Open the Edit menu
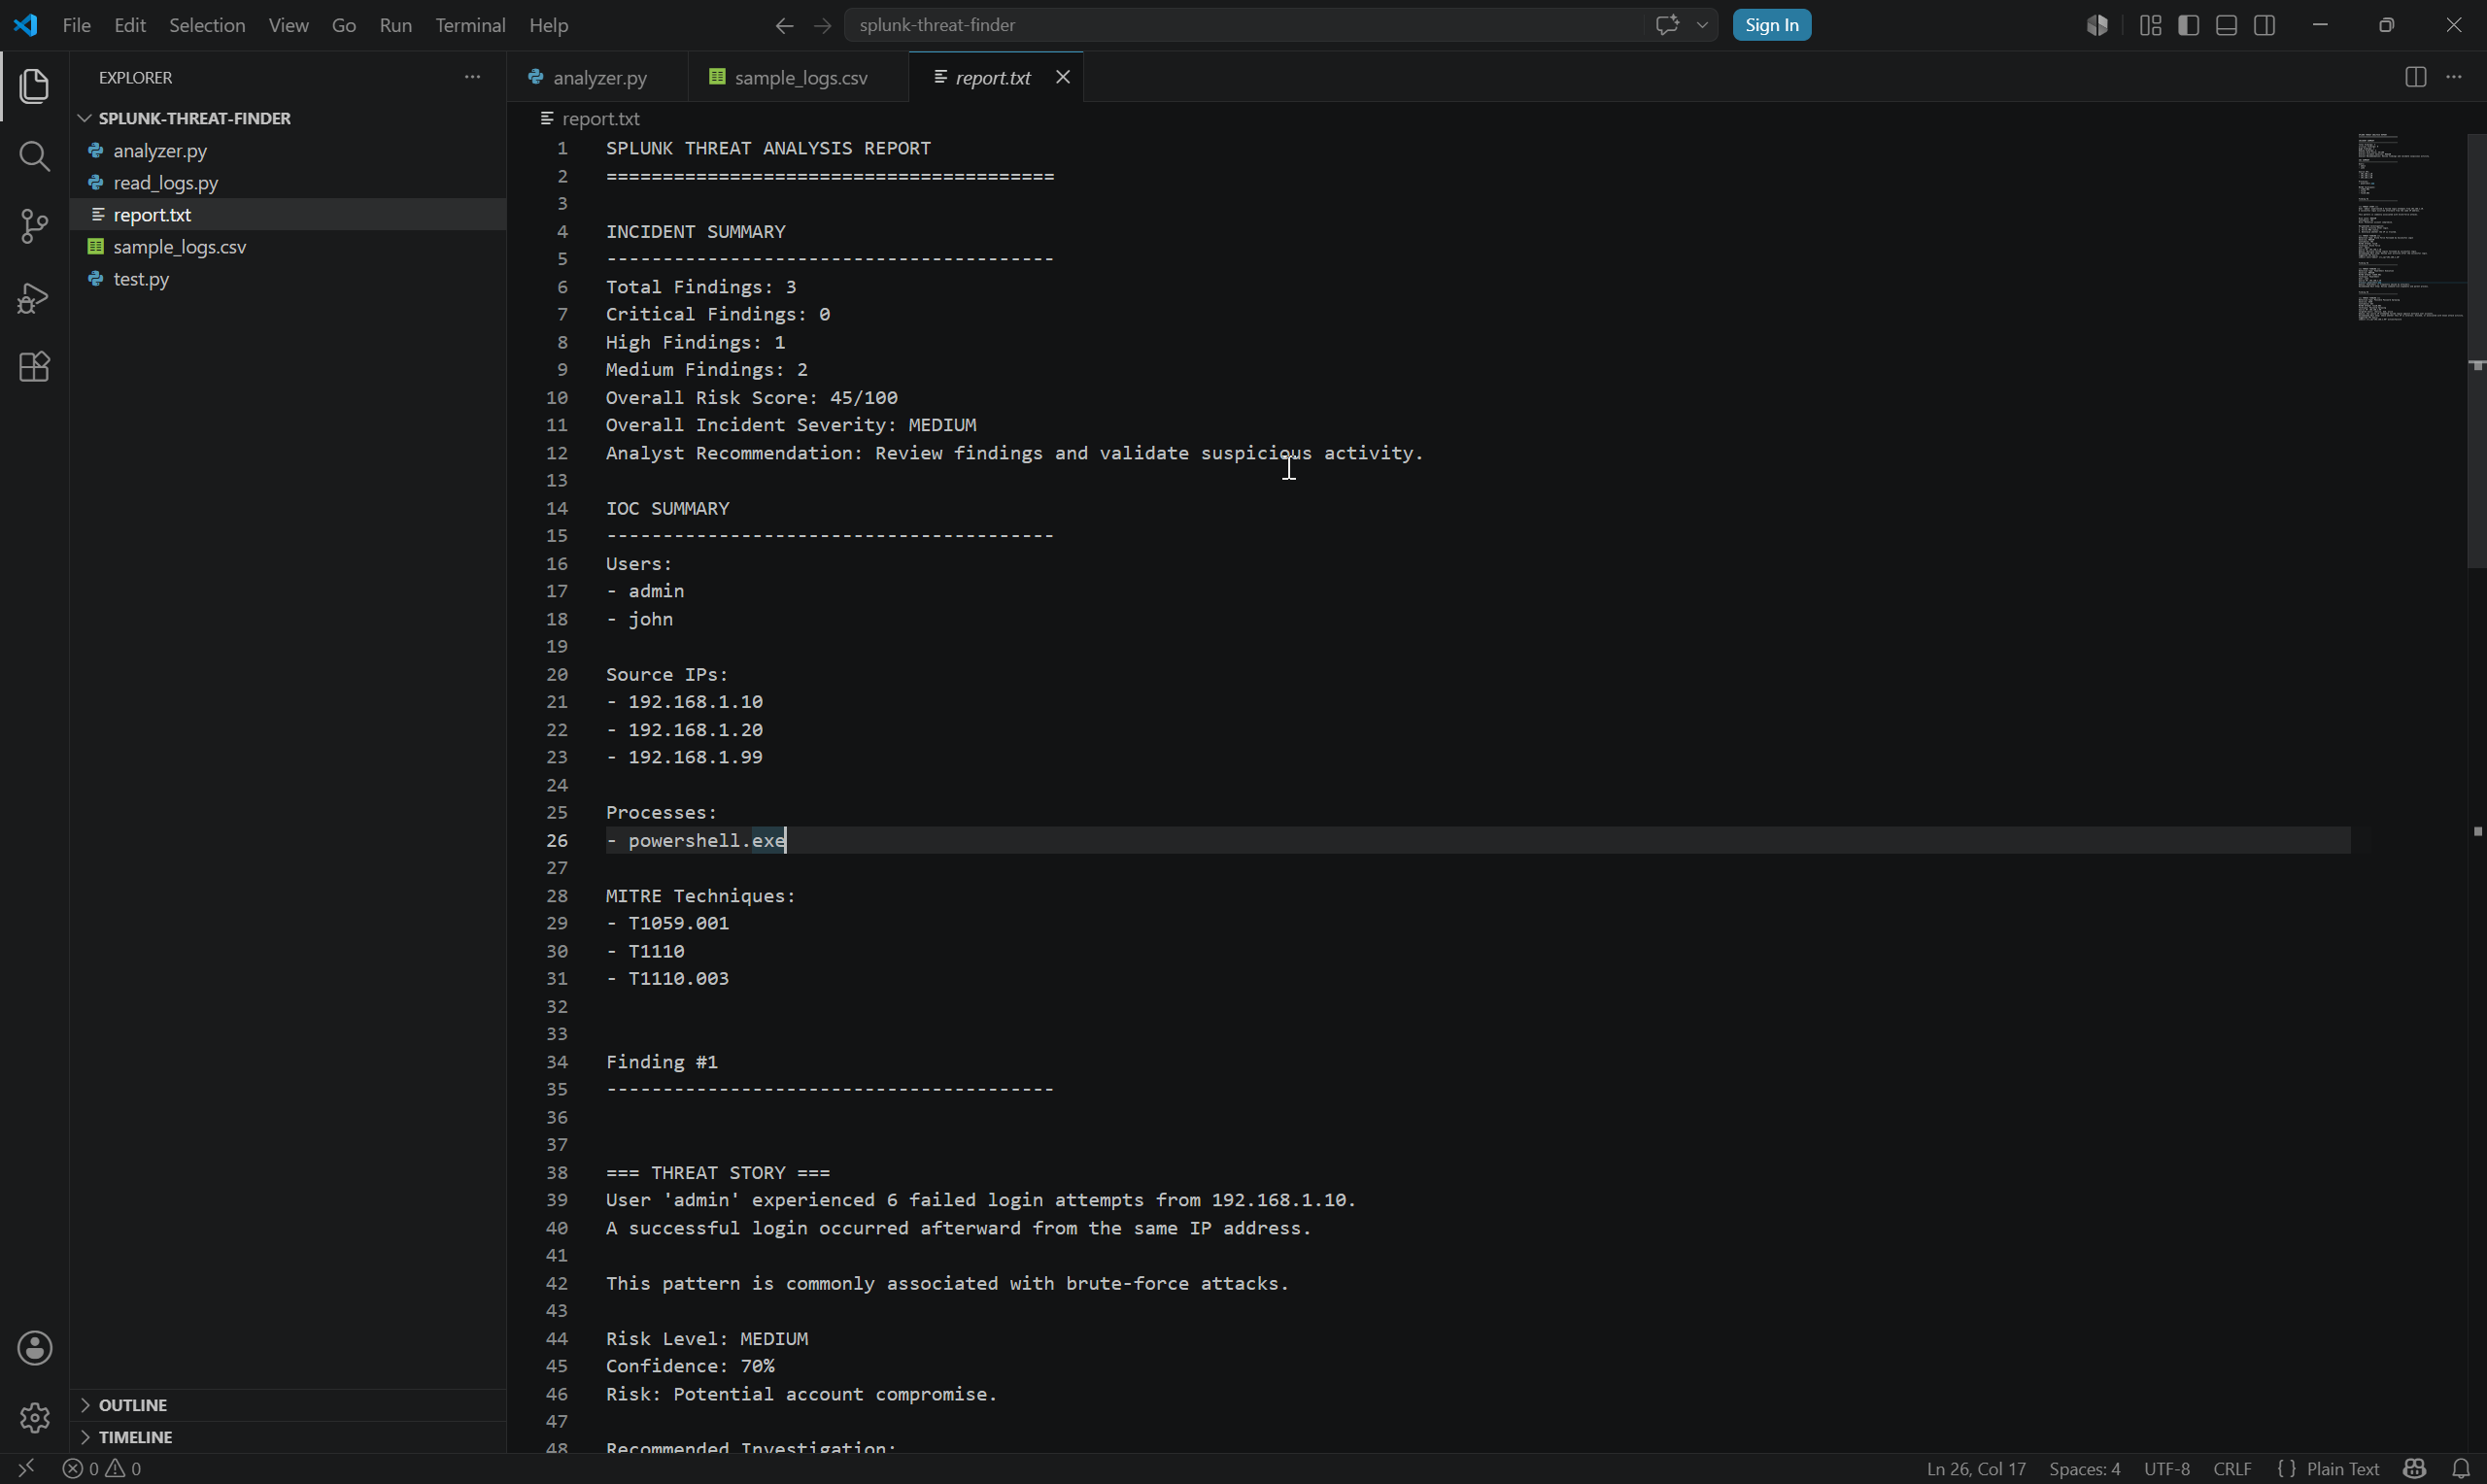The image size is (2487, 1484). point(130,25)
